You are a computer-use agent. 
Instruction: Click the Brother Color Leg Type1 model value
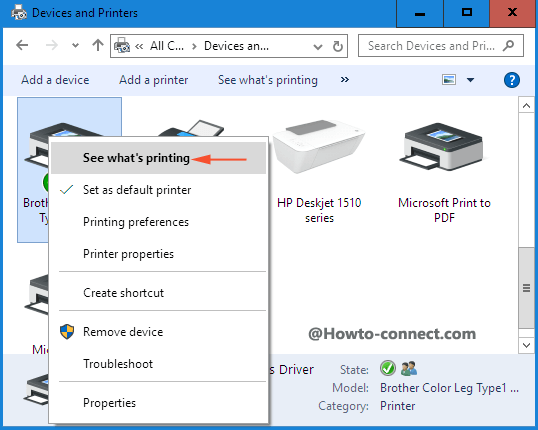click(x=449, y=388)
